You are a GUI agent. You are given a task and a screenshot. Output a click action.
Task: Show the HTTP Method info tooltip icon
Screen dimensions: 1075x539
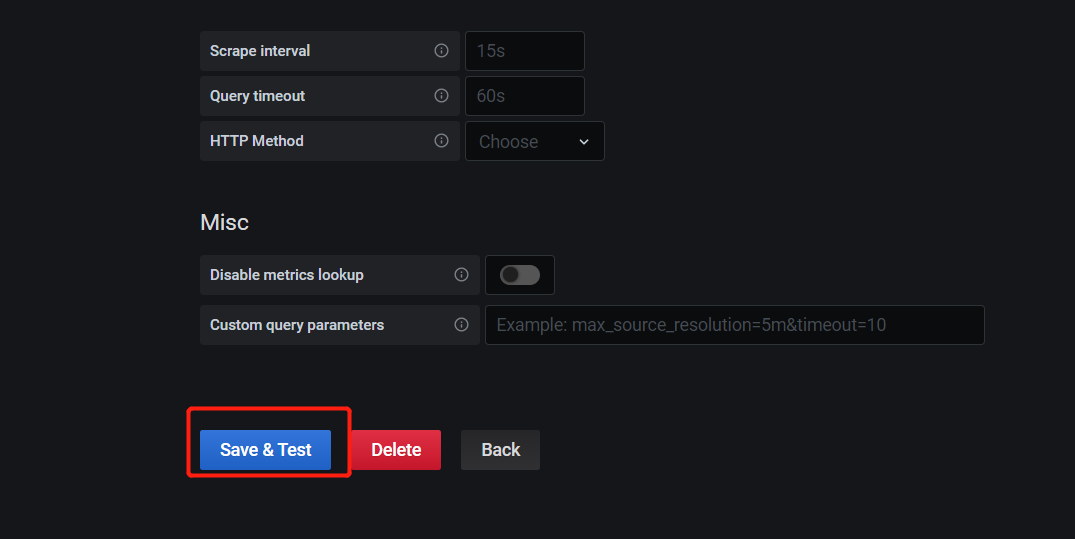442,141
